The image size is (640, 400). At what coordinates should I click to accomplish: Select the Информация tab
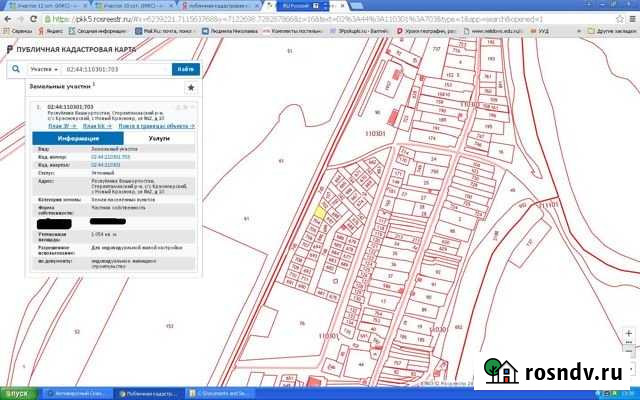click(77, 138)
